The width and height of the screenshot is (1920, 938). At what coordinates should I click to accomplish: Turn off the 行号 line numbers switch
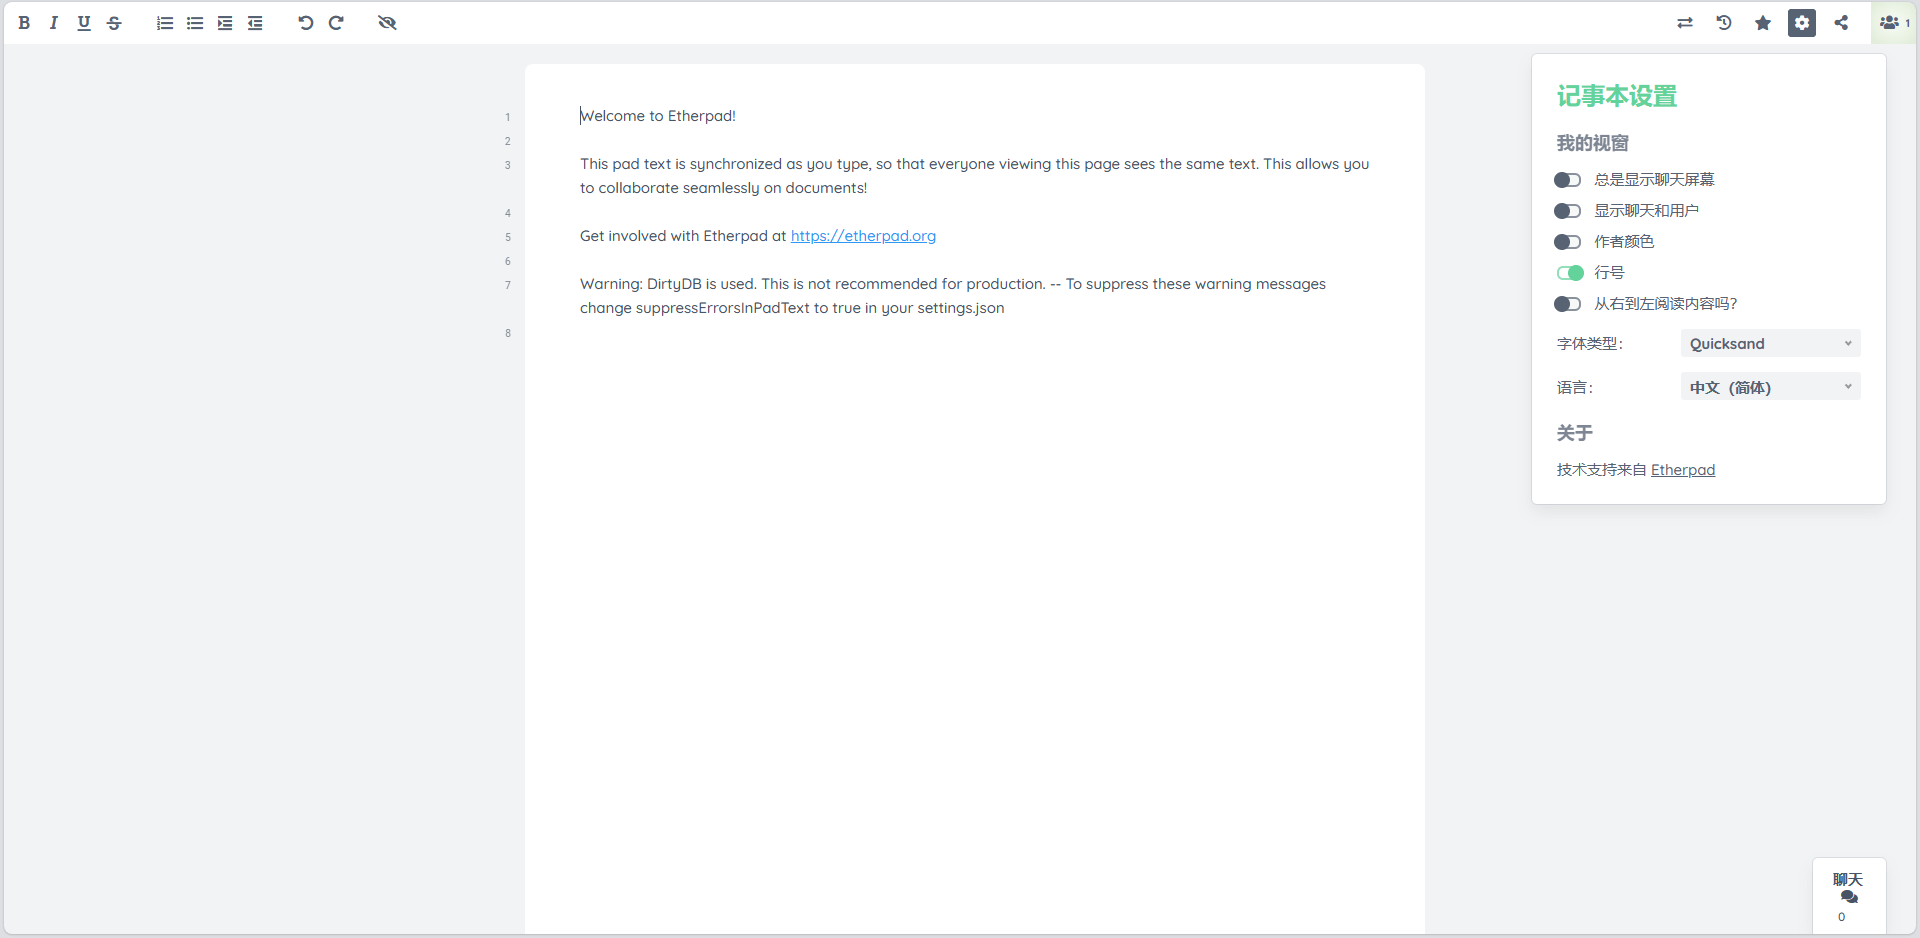click(x=1569, y=273)
